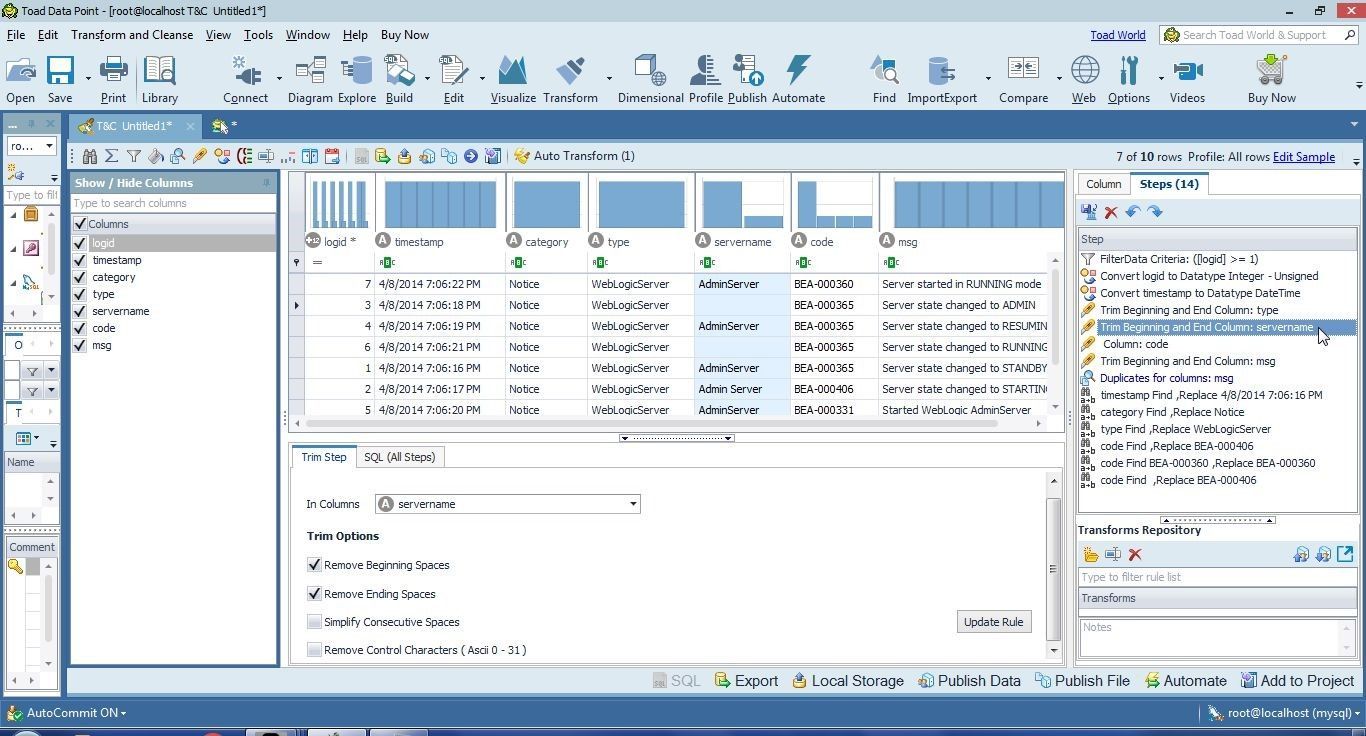The height and width of the screenshot is (736, 1366).
Task: Open the Videos toolbar item
Action: tap(1187, 80)
